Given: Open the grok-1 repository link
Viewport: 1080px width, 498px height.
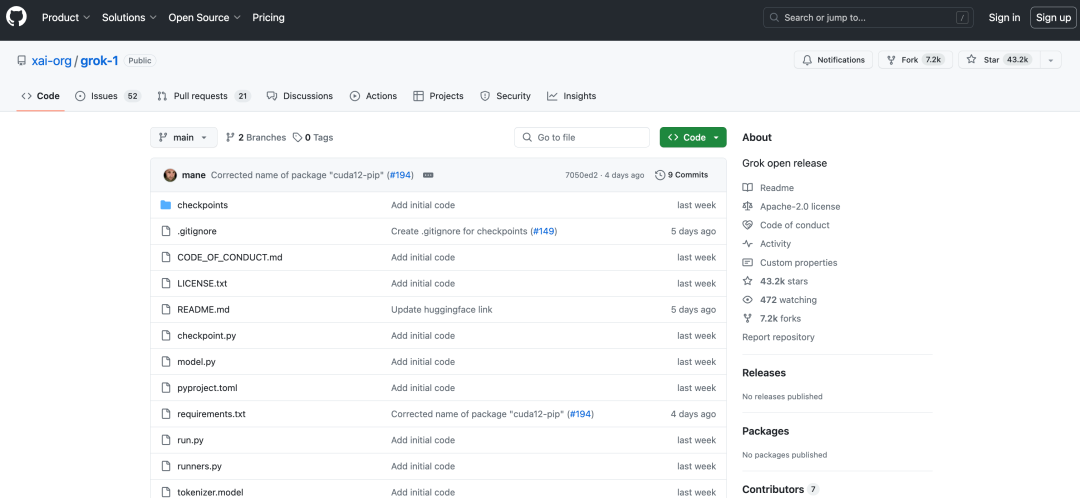Looking at the screenshot, I should (x=99, y=61).
